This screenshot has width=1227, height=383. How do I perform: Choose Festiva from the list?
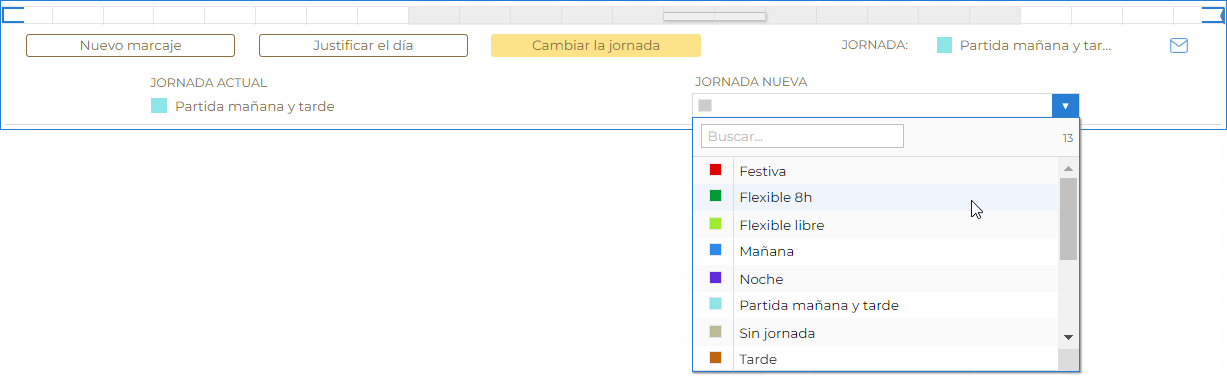(x=876, y=171)
